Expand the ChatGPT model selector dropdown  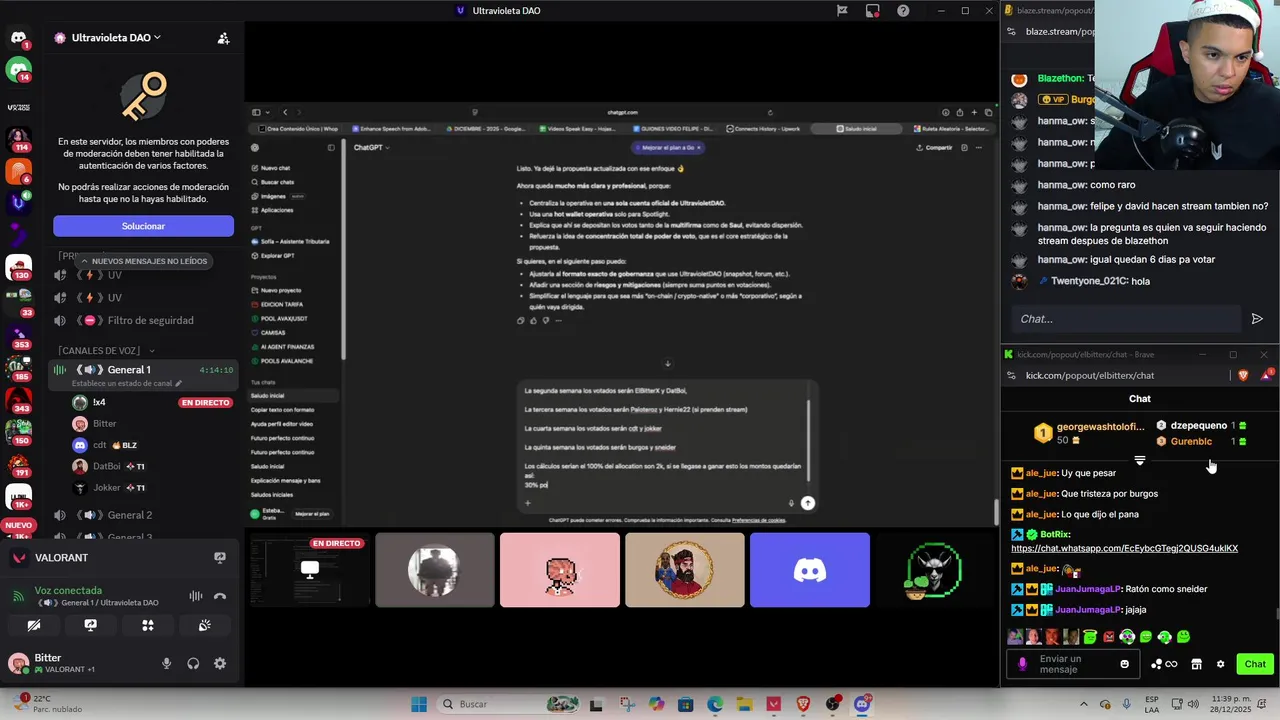pyautogui.click(x=371, y=147)
